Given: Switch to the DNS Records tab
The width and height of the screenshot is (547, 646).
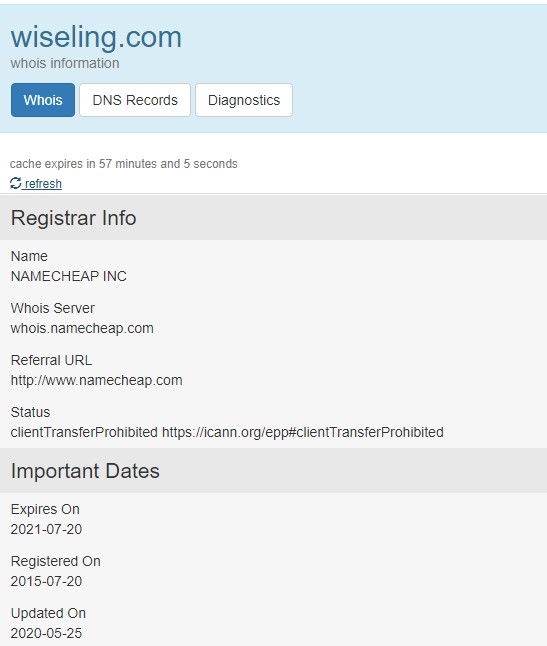Looking at the screenshot, I should (x=135, y=100).
